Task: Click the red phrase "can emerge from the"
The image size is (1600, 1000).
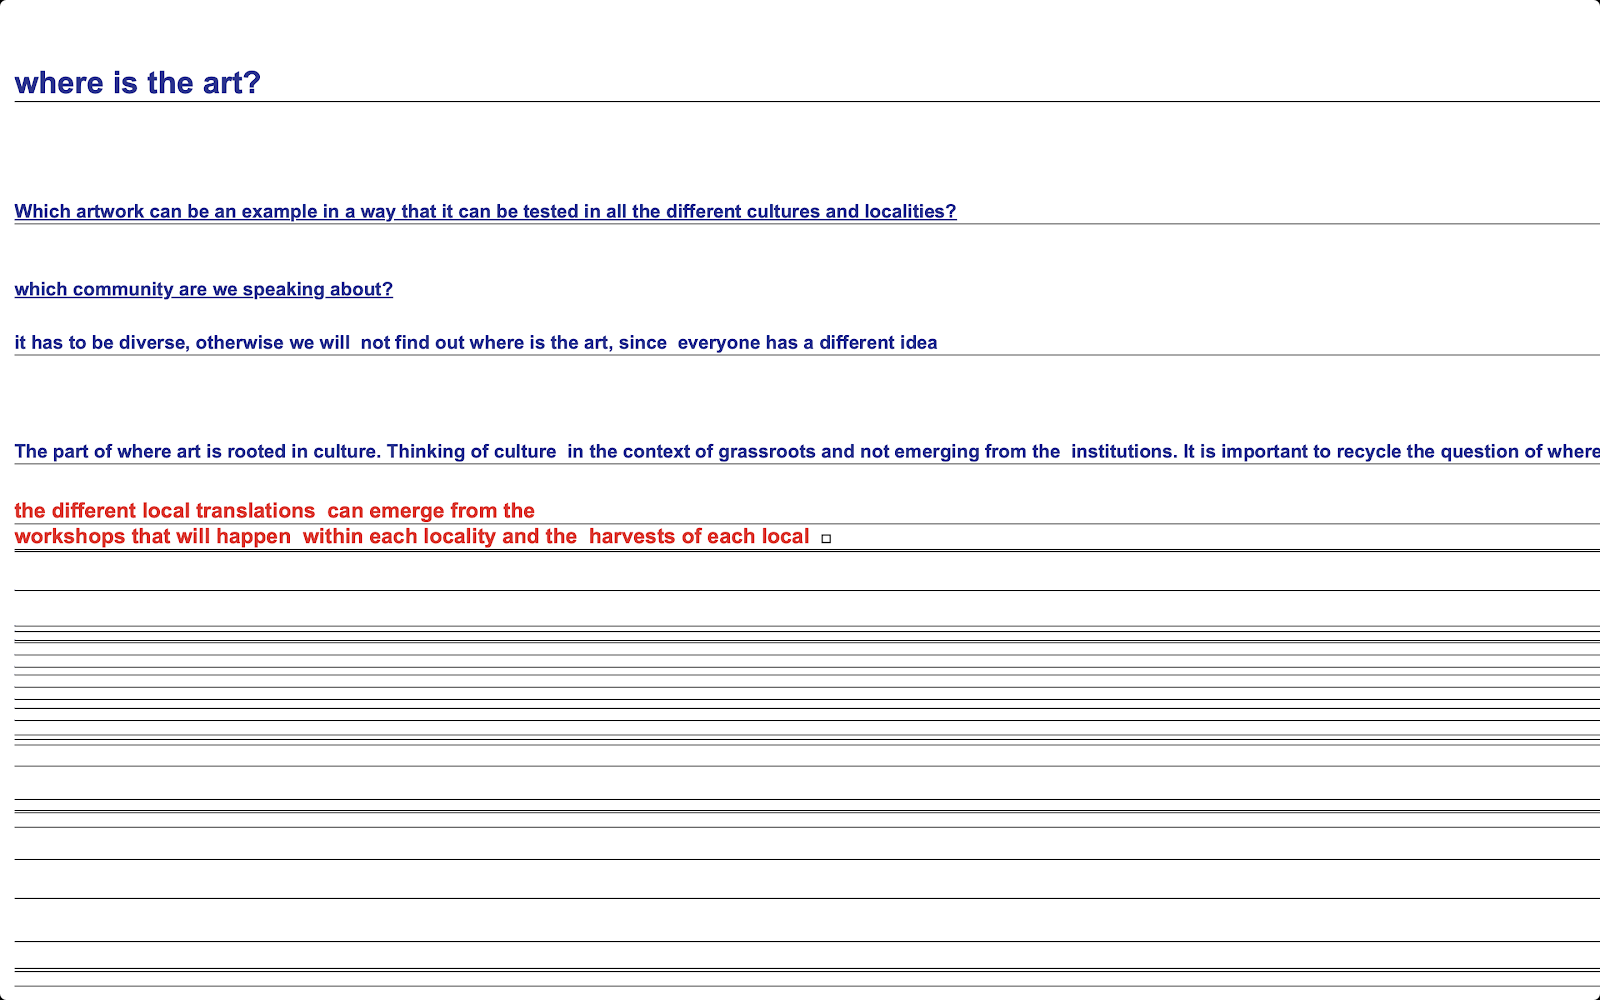Action: coord(431,511)
